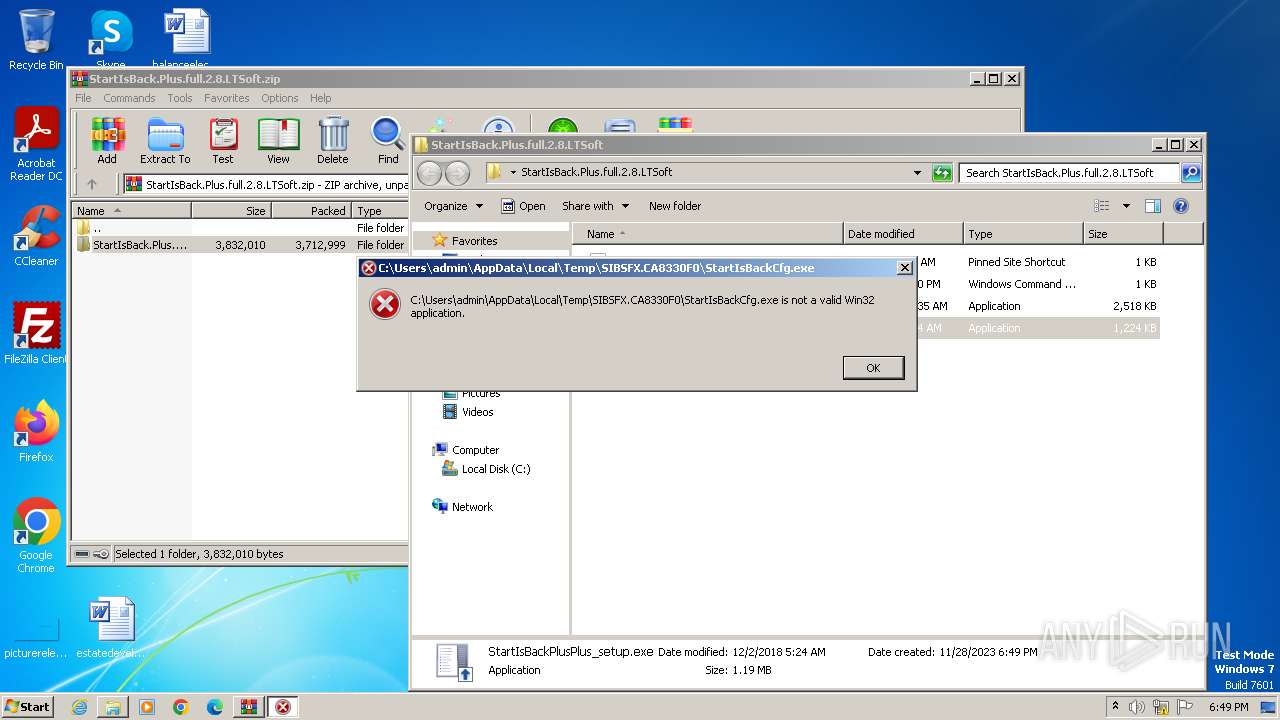Viewport: 1280px width, 720px height.
Task: Open Microsoft Edge from the taskbar
Action: pyautogui.click(x=214, y=707)
